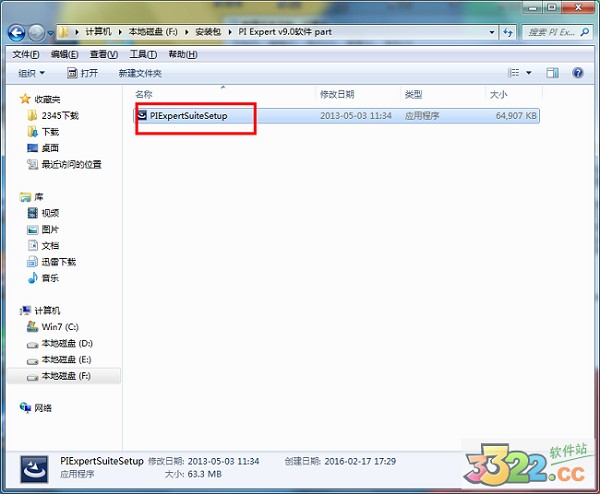Open the 文档 library
600x494 pixels.
[50, 246]
